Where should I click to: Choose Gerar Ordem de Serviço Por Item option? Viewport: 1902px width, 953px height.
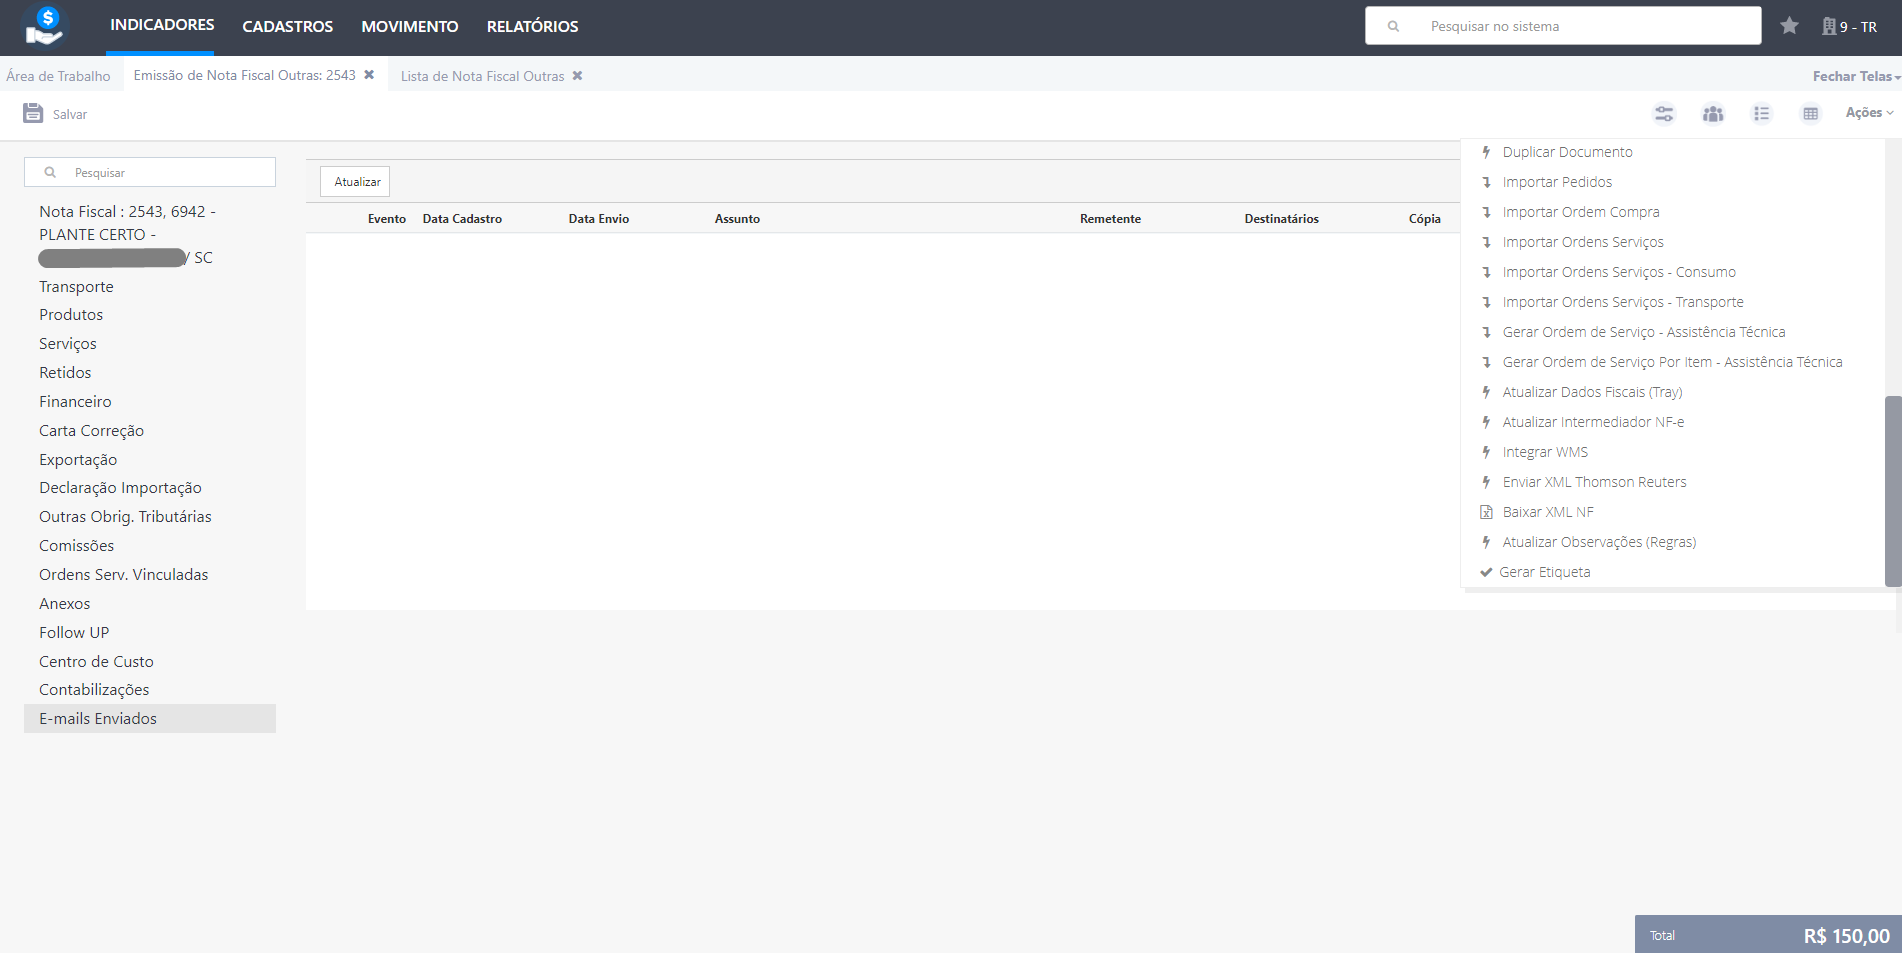coord(1672,362)
